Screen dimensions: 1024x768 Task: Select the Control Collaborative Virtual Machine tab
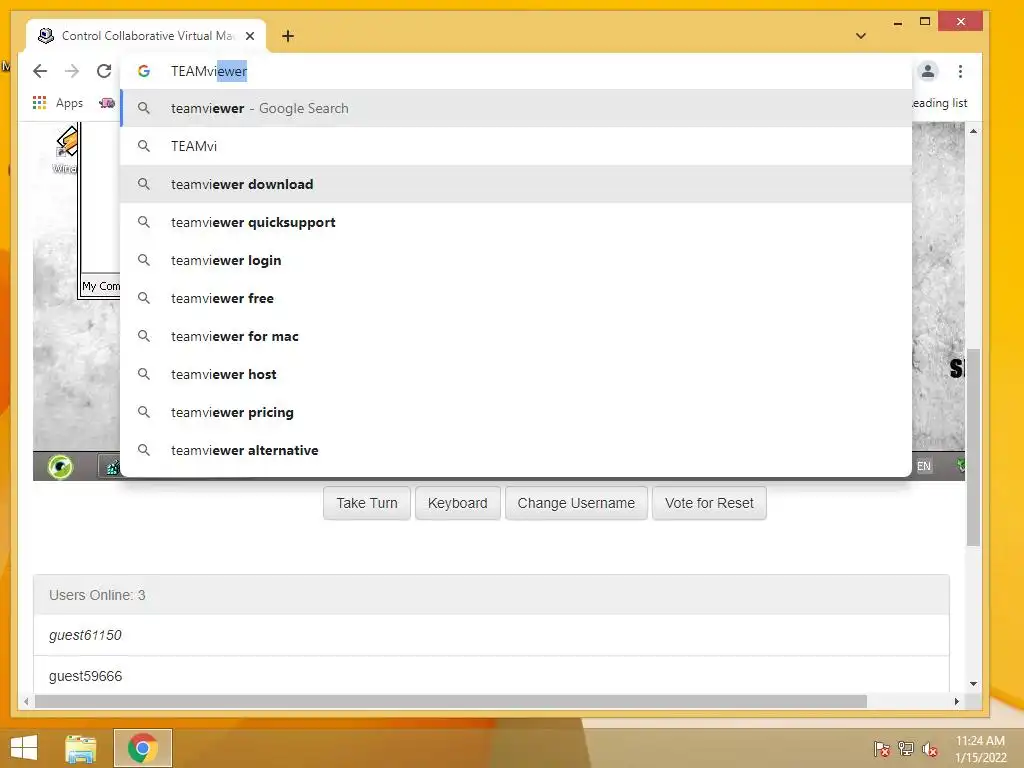[146, 36]
